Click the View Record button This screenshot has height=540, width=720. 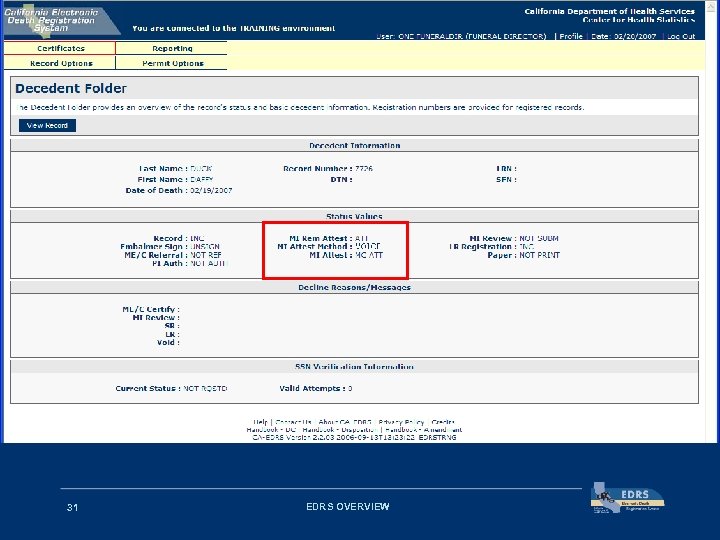click(x=47, y=125)
